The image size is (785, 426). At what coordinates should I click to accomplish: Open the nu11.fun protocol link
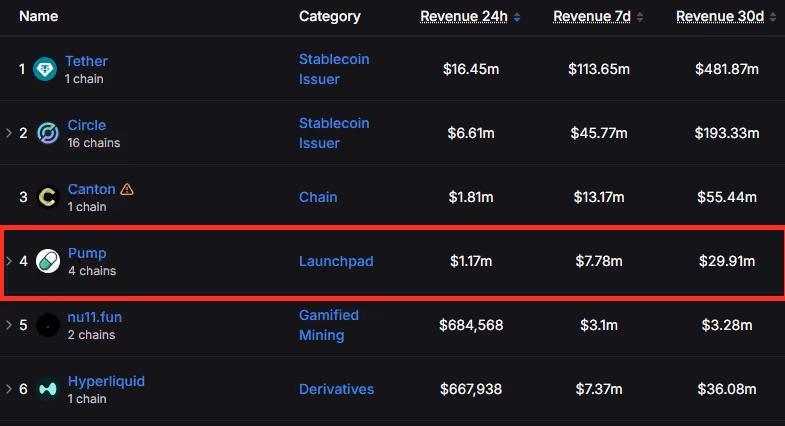click(95, 317)
